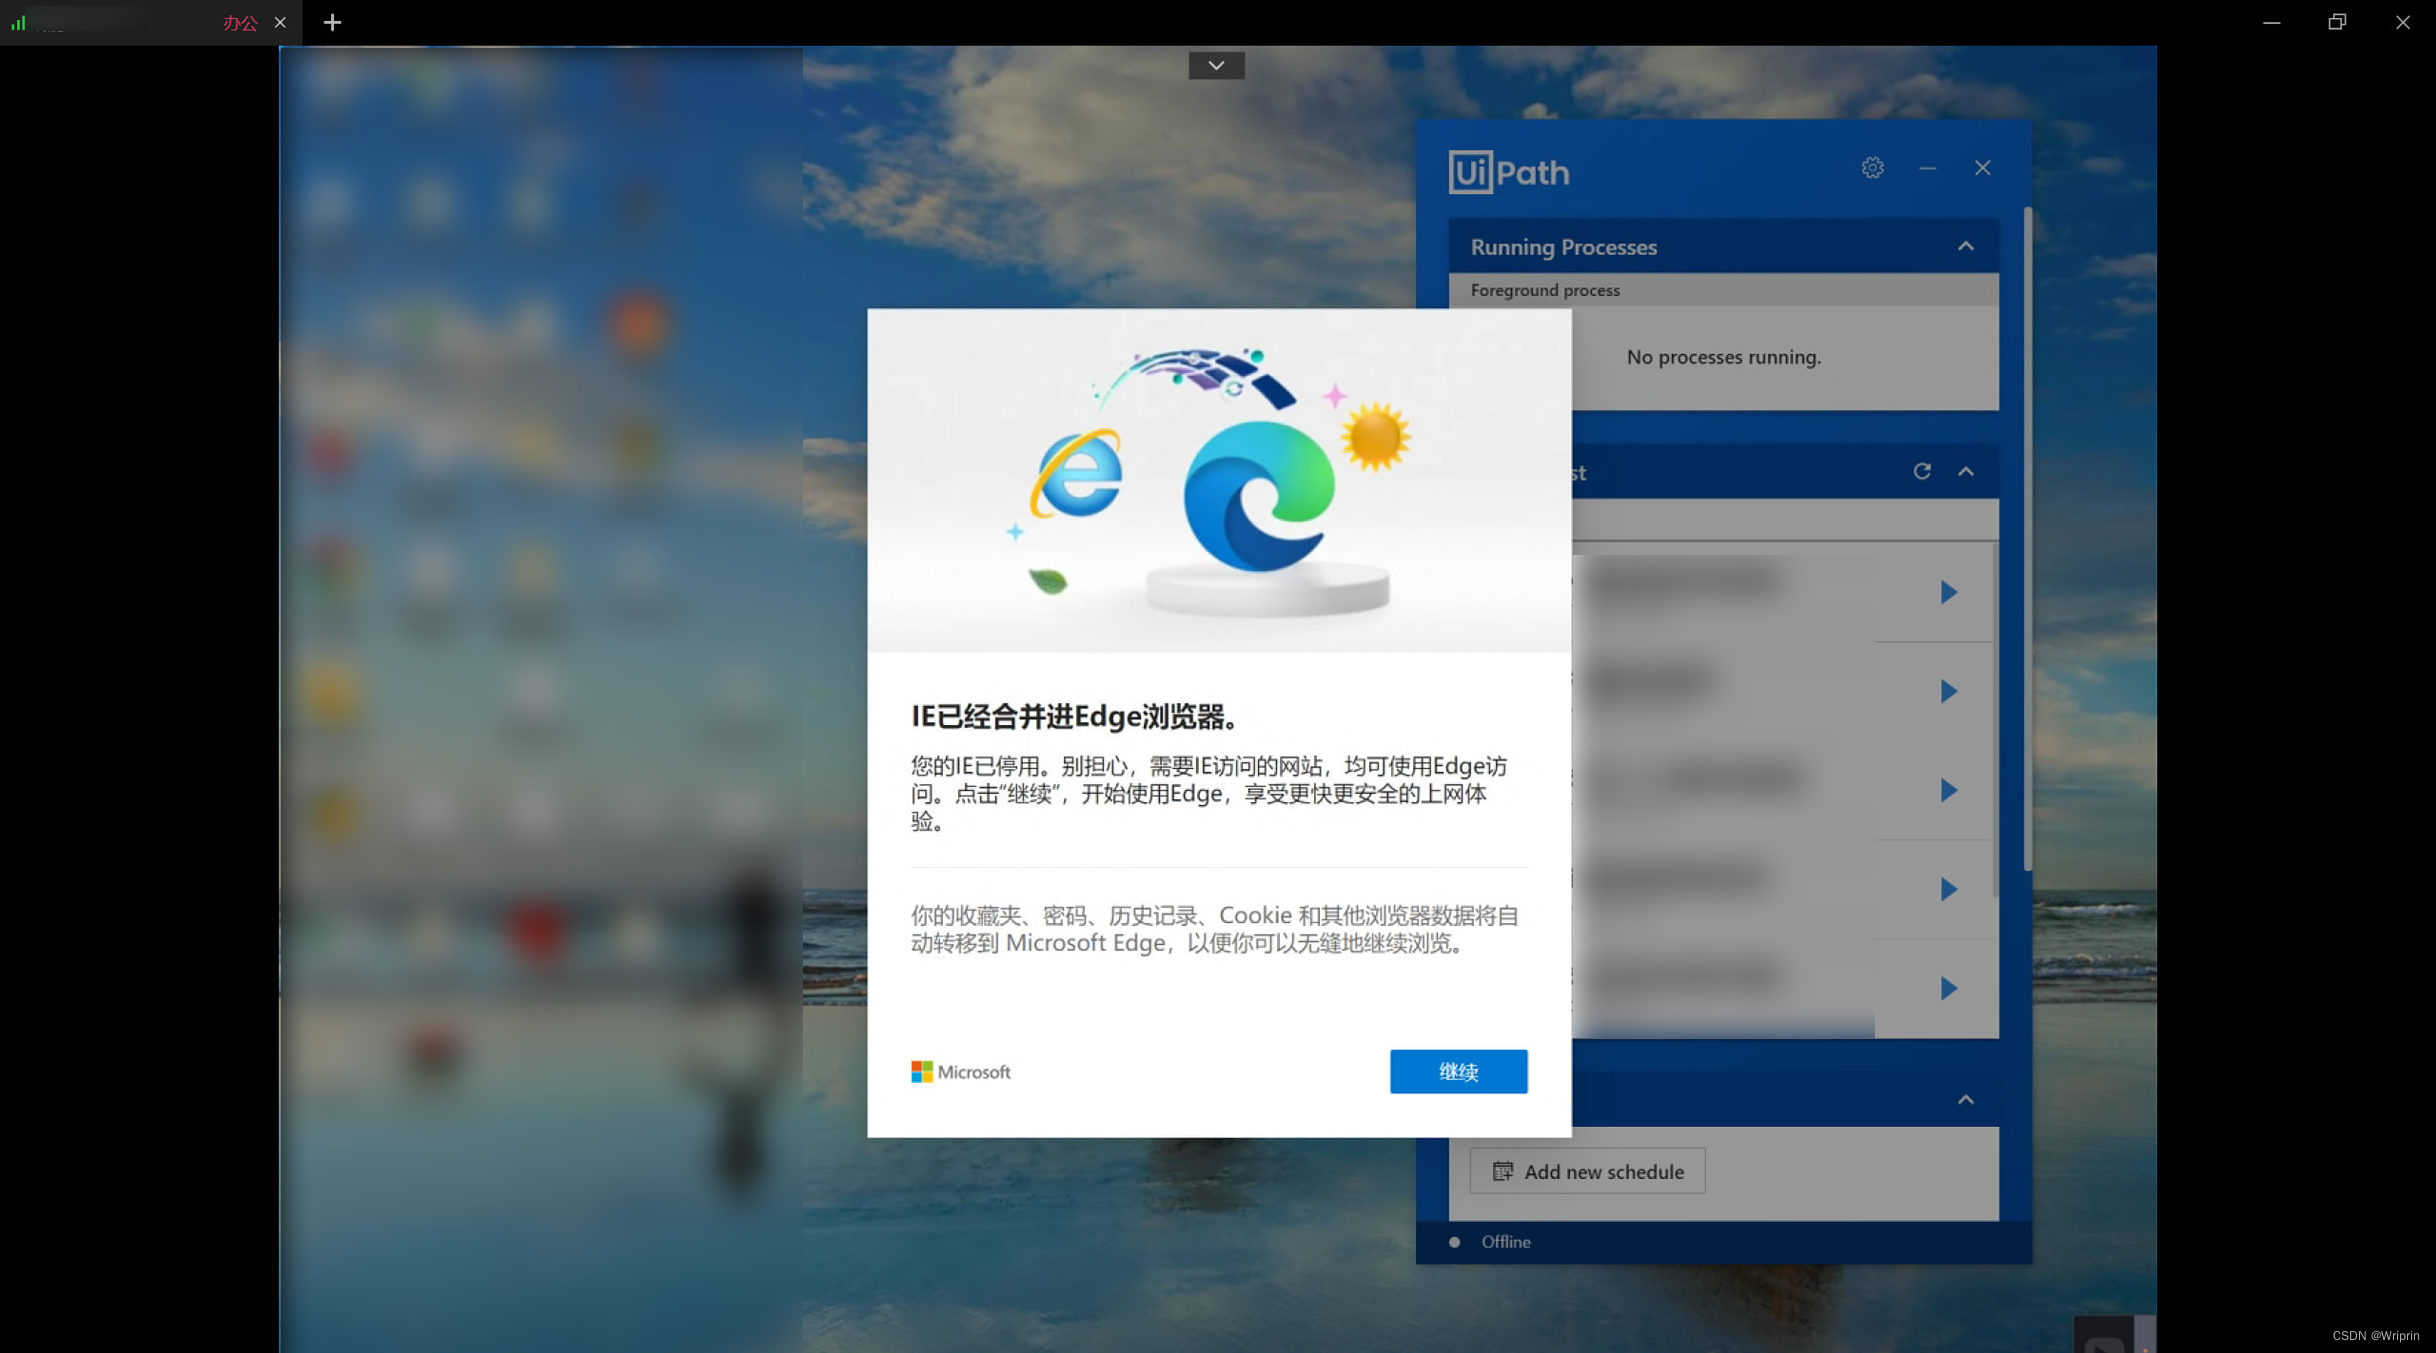Image resolution: width=2436 pixels, height=1353 pixels.
Task: Open a new tab with plus button
Action: pos(332,22)
